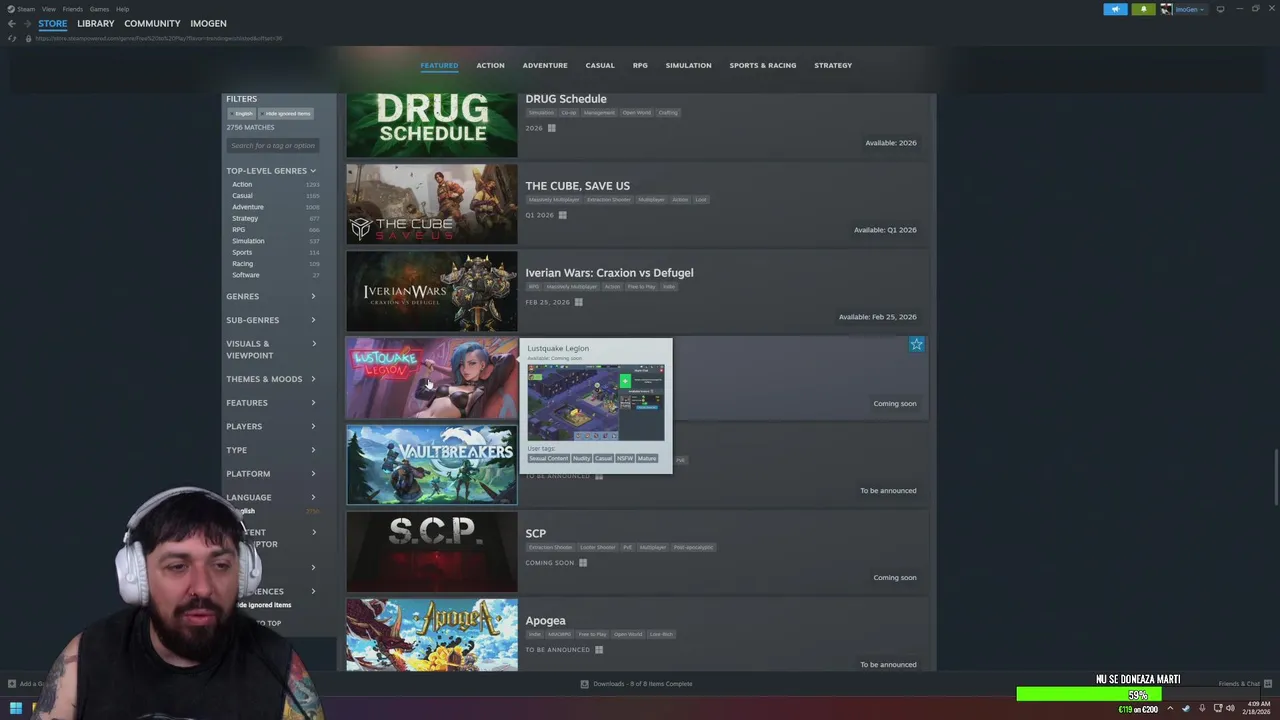Click Windows platform icon in SCP row
Image resolution: width=1280 pixels, height=720 pixels.
[583, 563]
